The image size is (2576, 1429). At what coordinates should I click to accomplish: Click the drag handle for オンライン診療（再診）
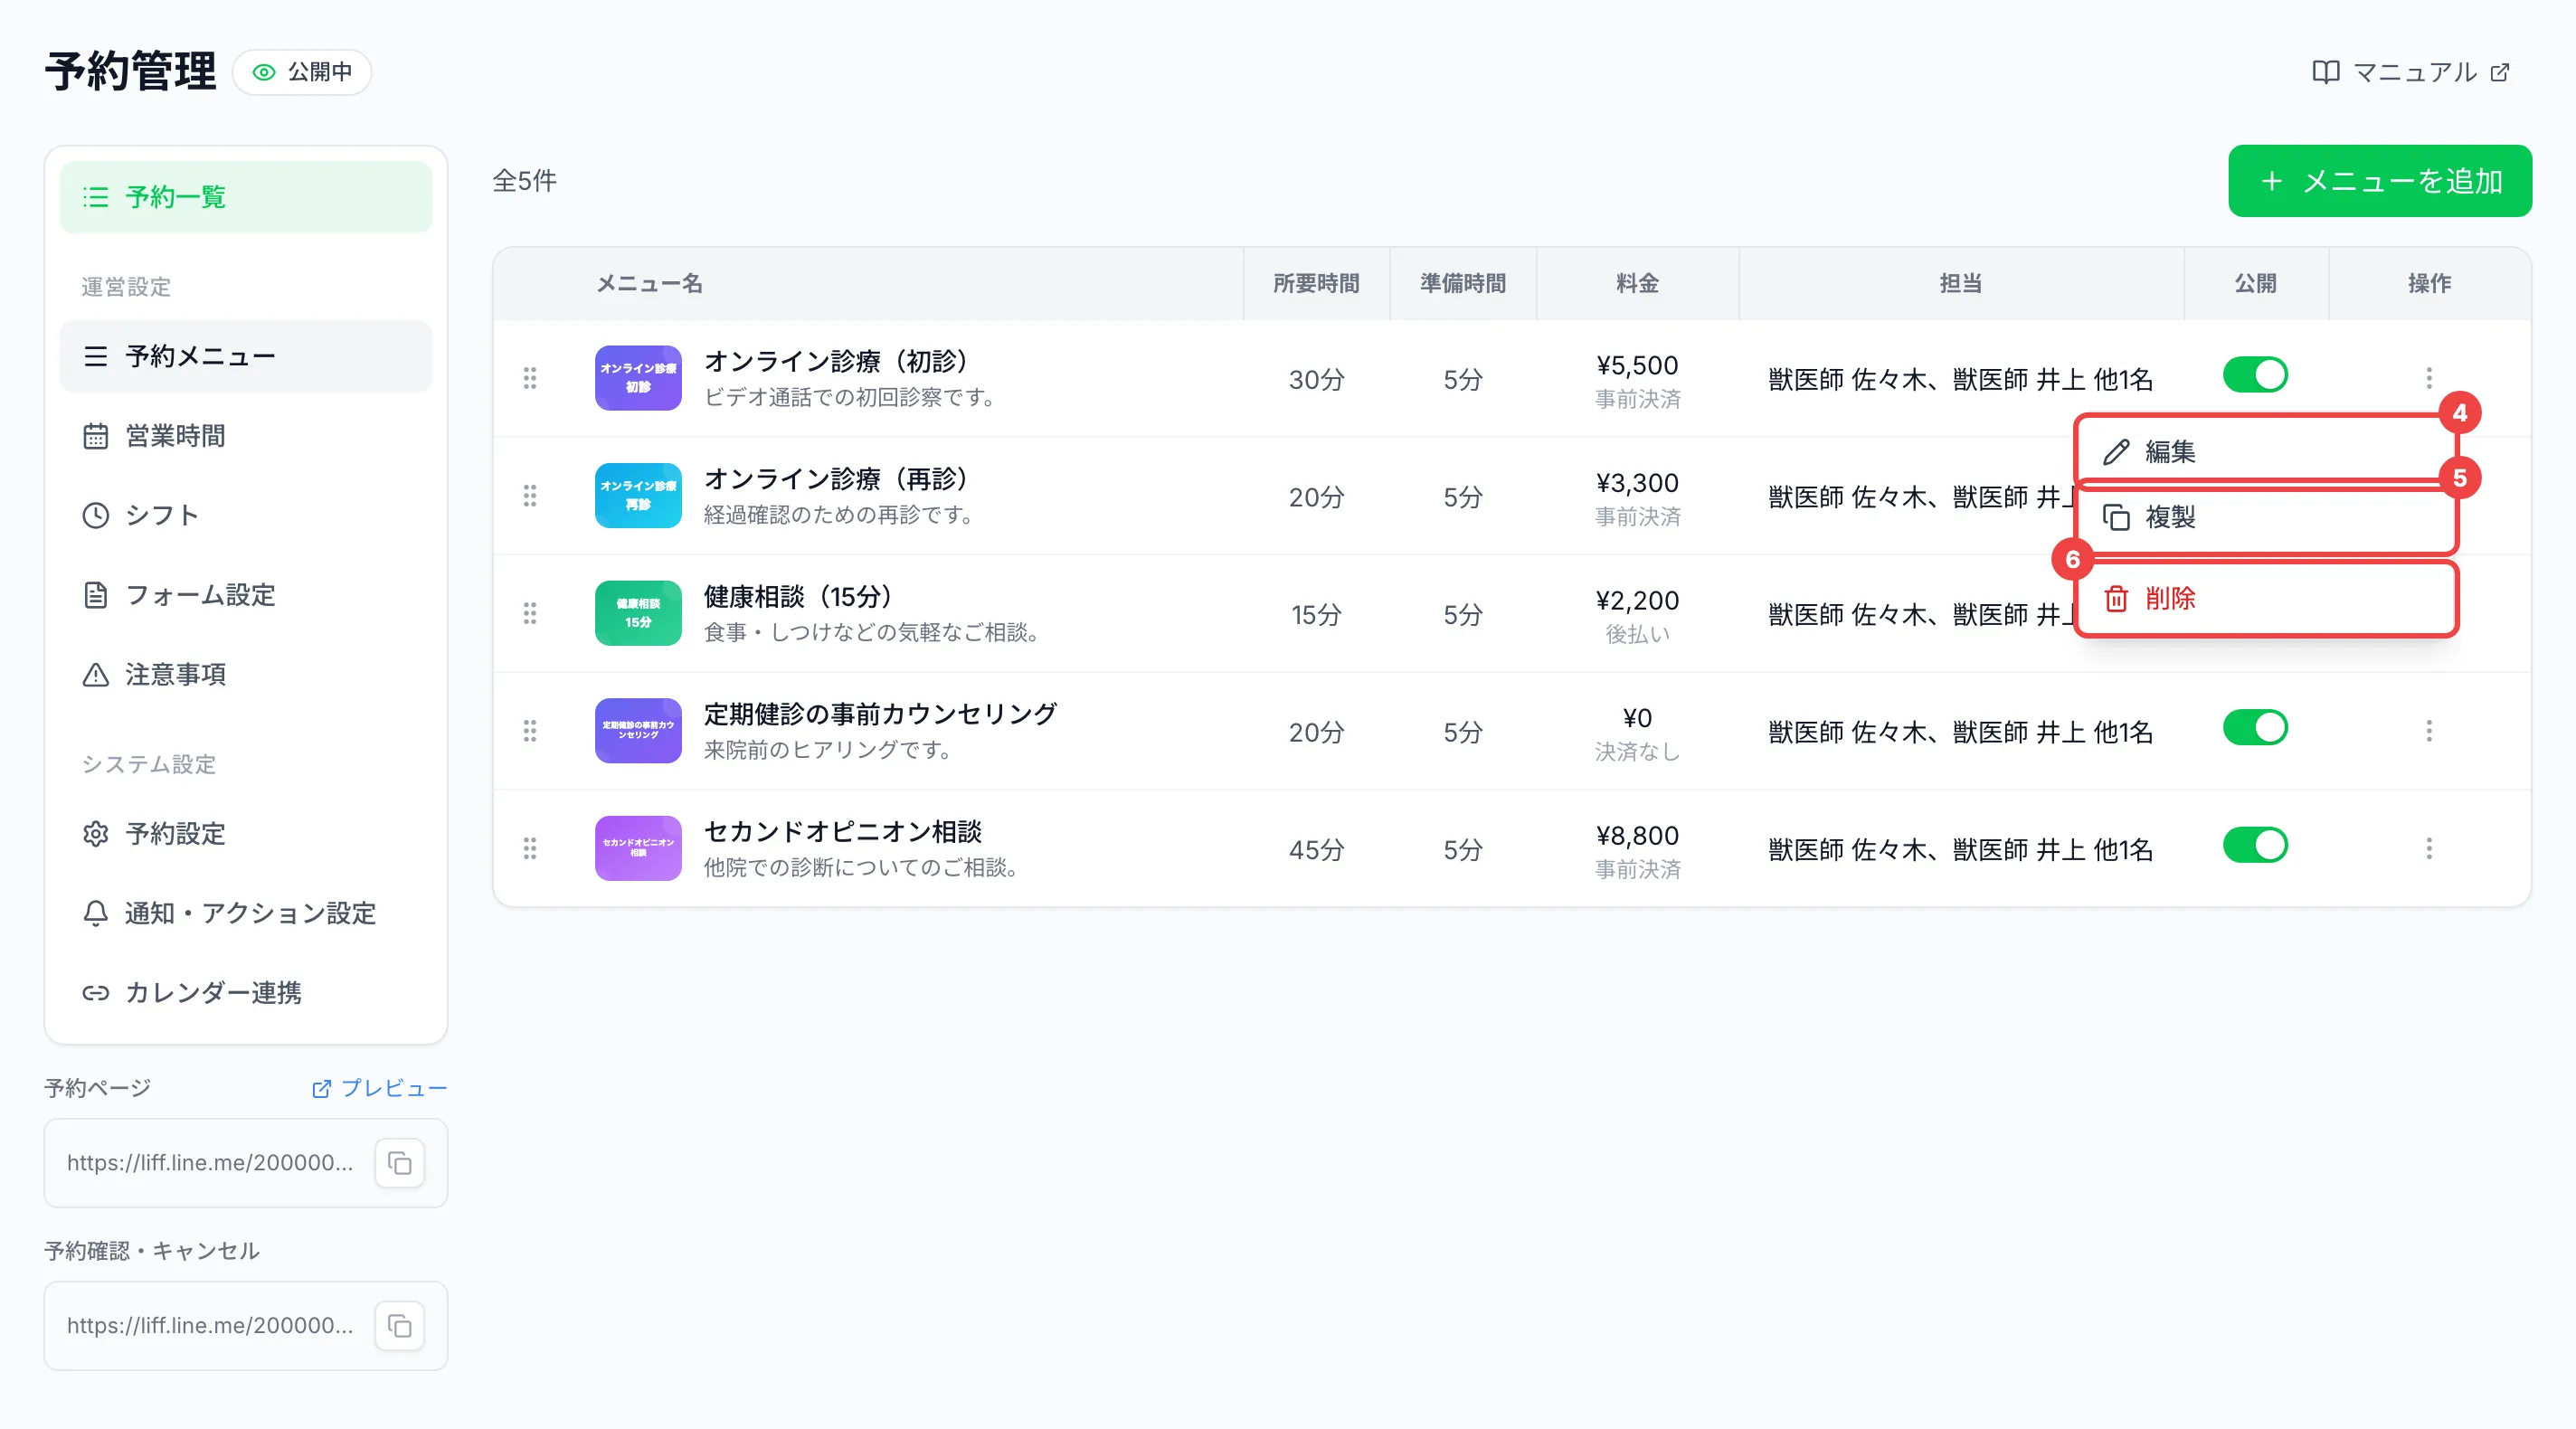(530, 496)
